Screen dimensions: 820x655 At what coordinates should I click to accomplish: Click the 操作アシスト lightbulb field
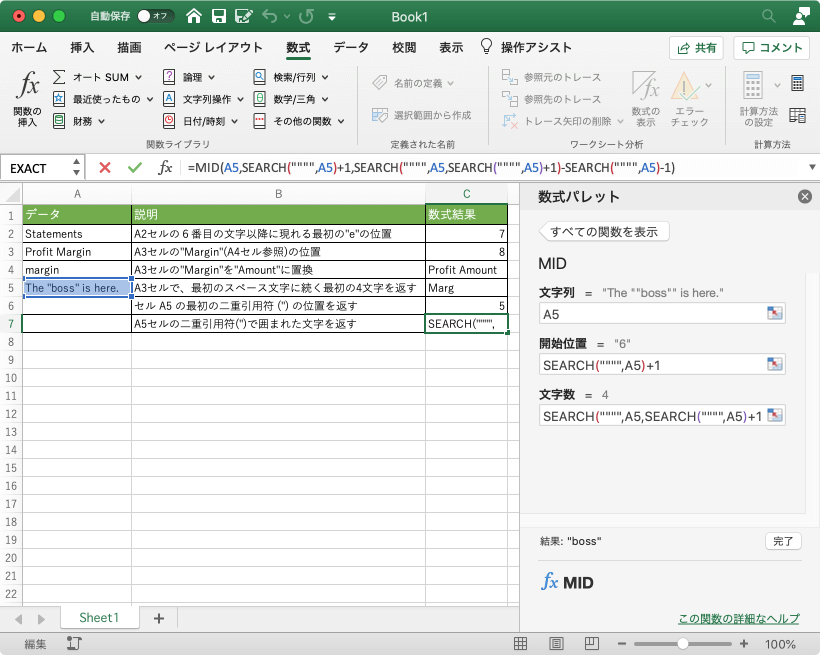[x=526, y=48]
